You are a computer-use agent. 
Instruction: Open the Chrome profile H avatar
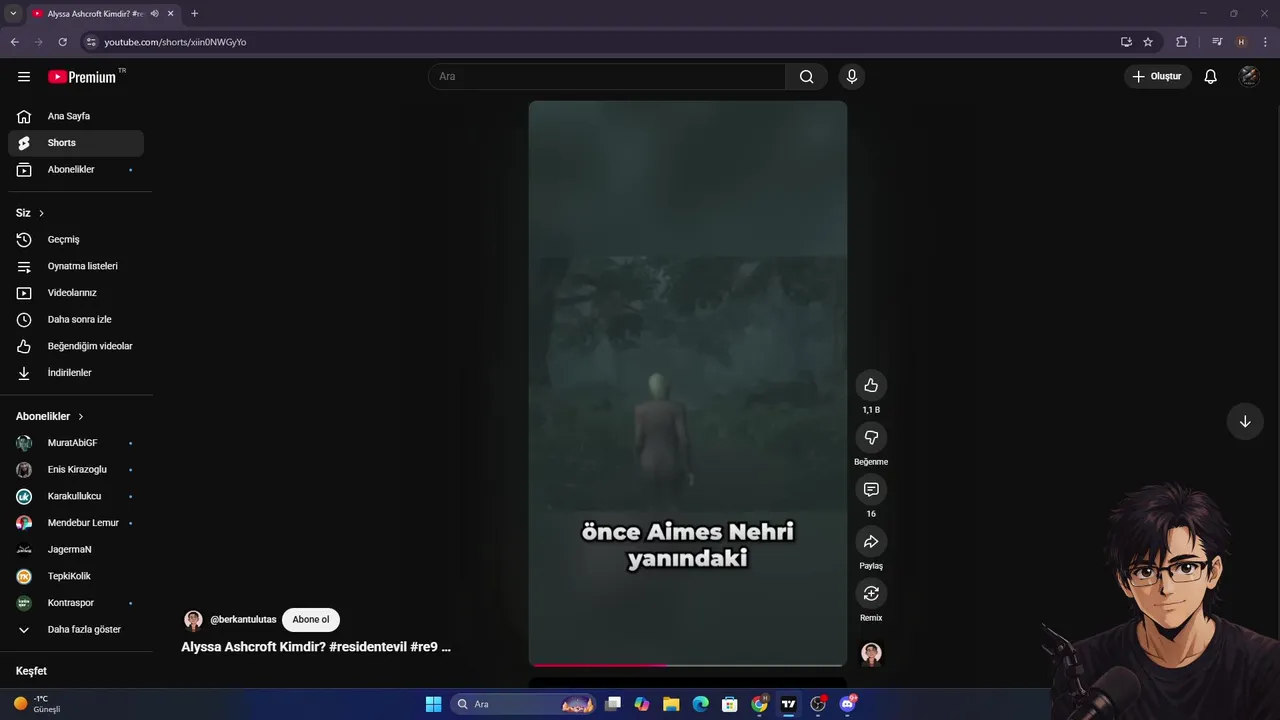point(1241,42)
